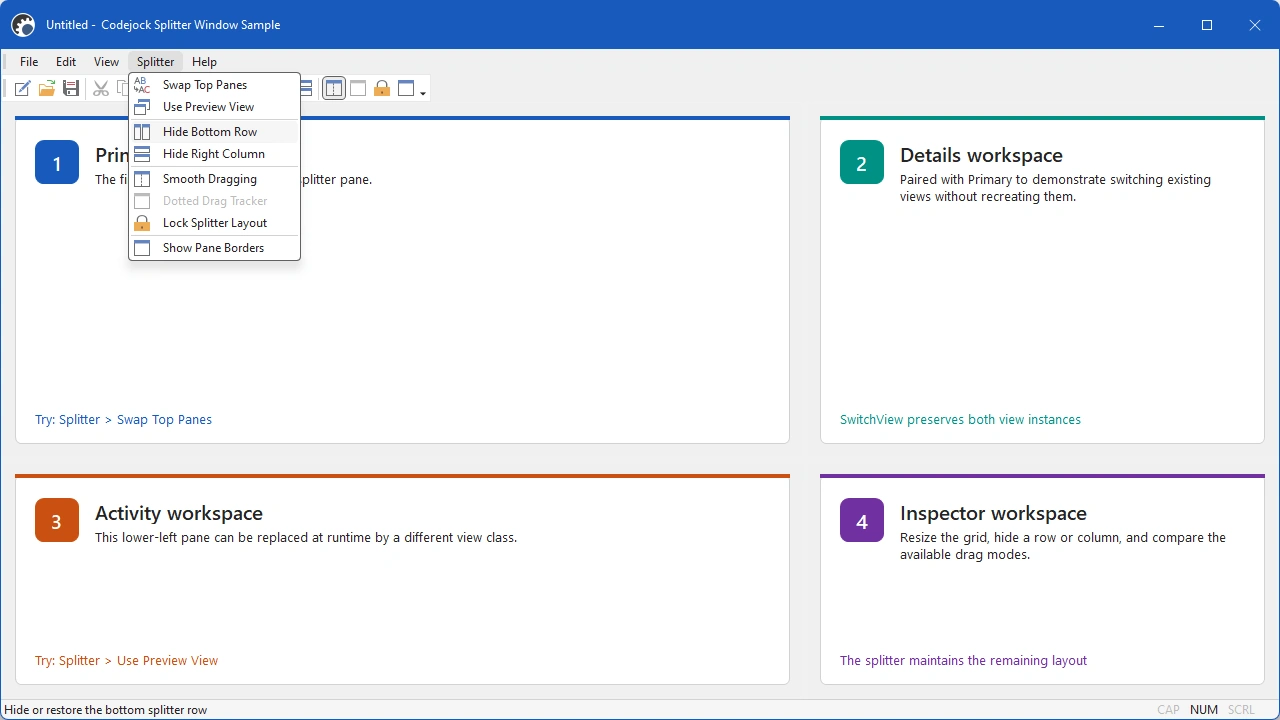The width and height of the screenshot is (1280, 720).
Task: Maximize the Codejock Splitter window
Action: [1207, 25]
